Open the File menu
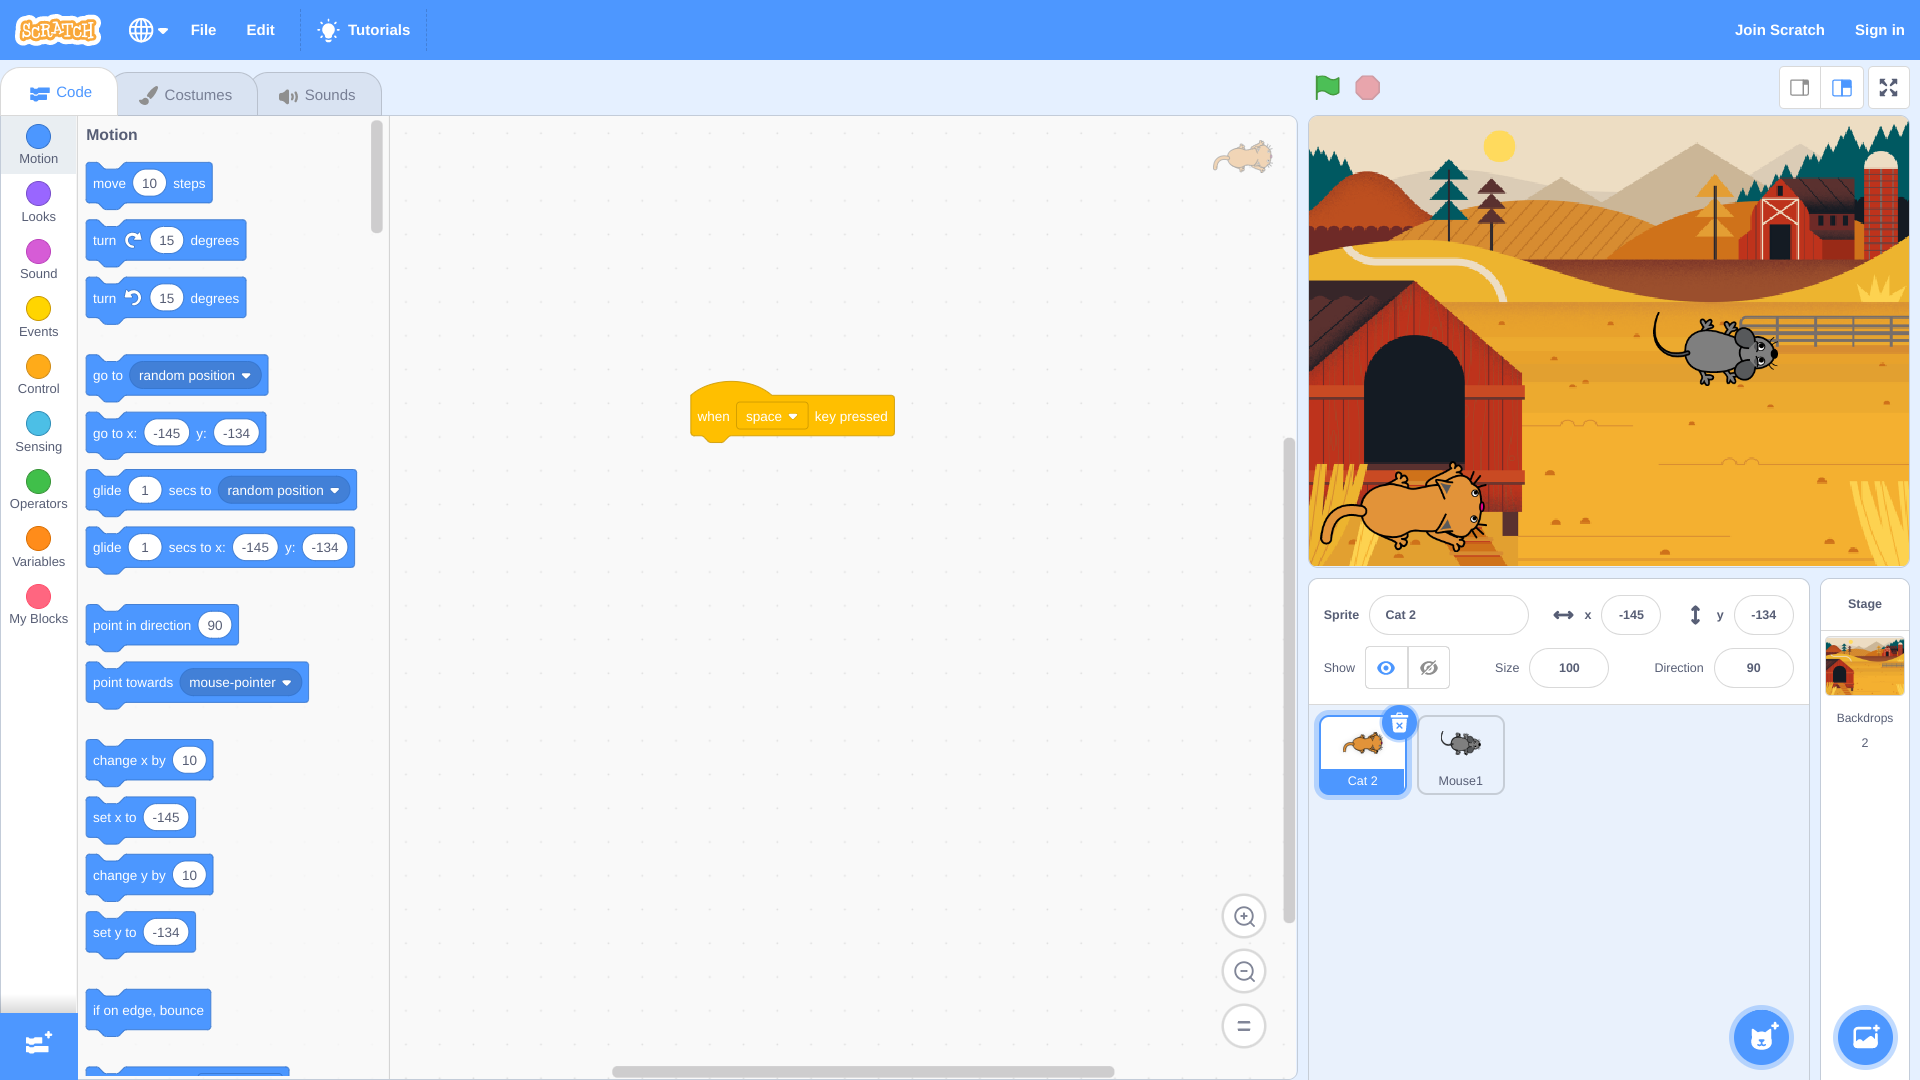Screen dimensions: 1920x1080 coord(203,30)
